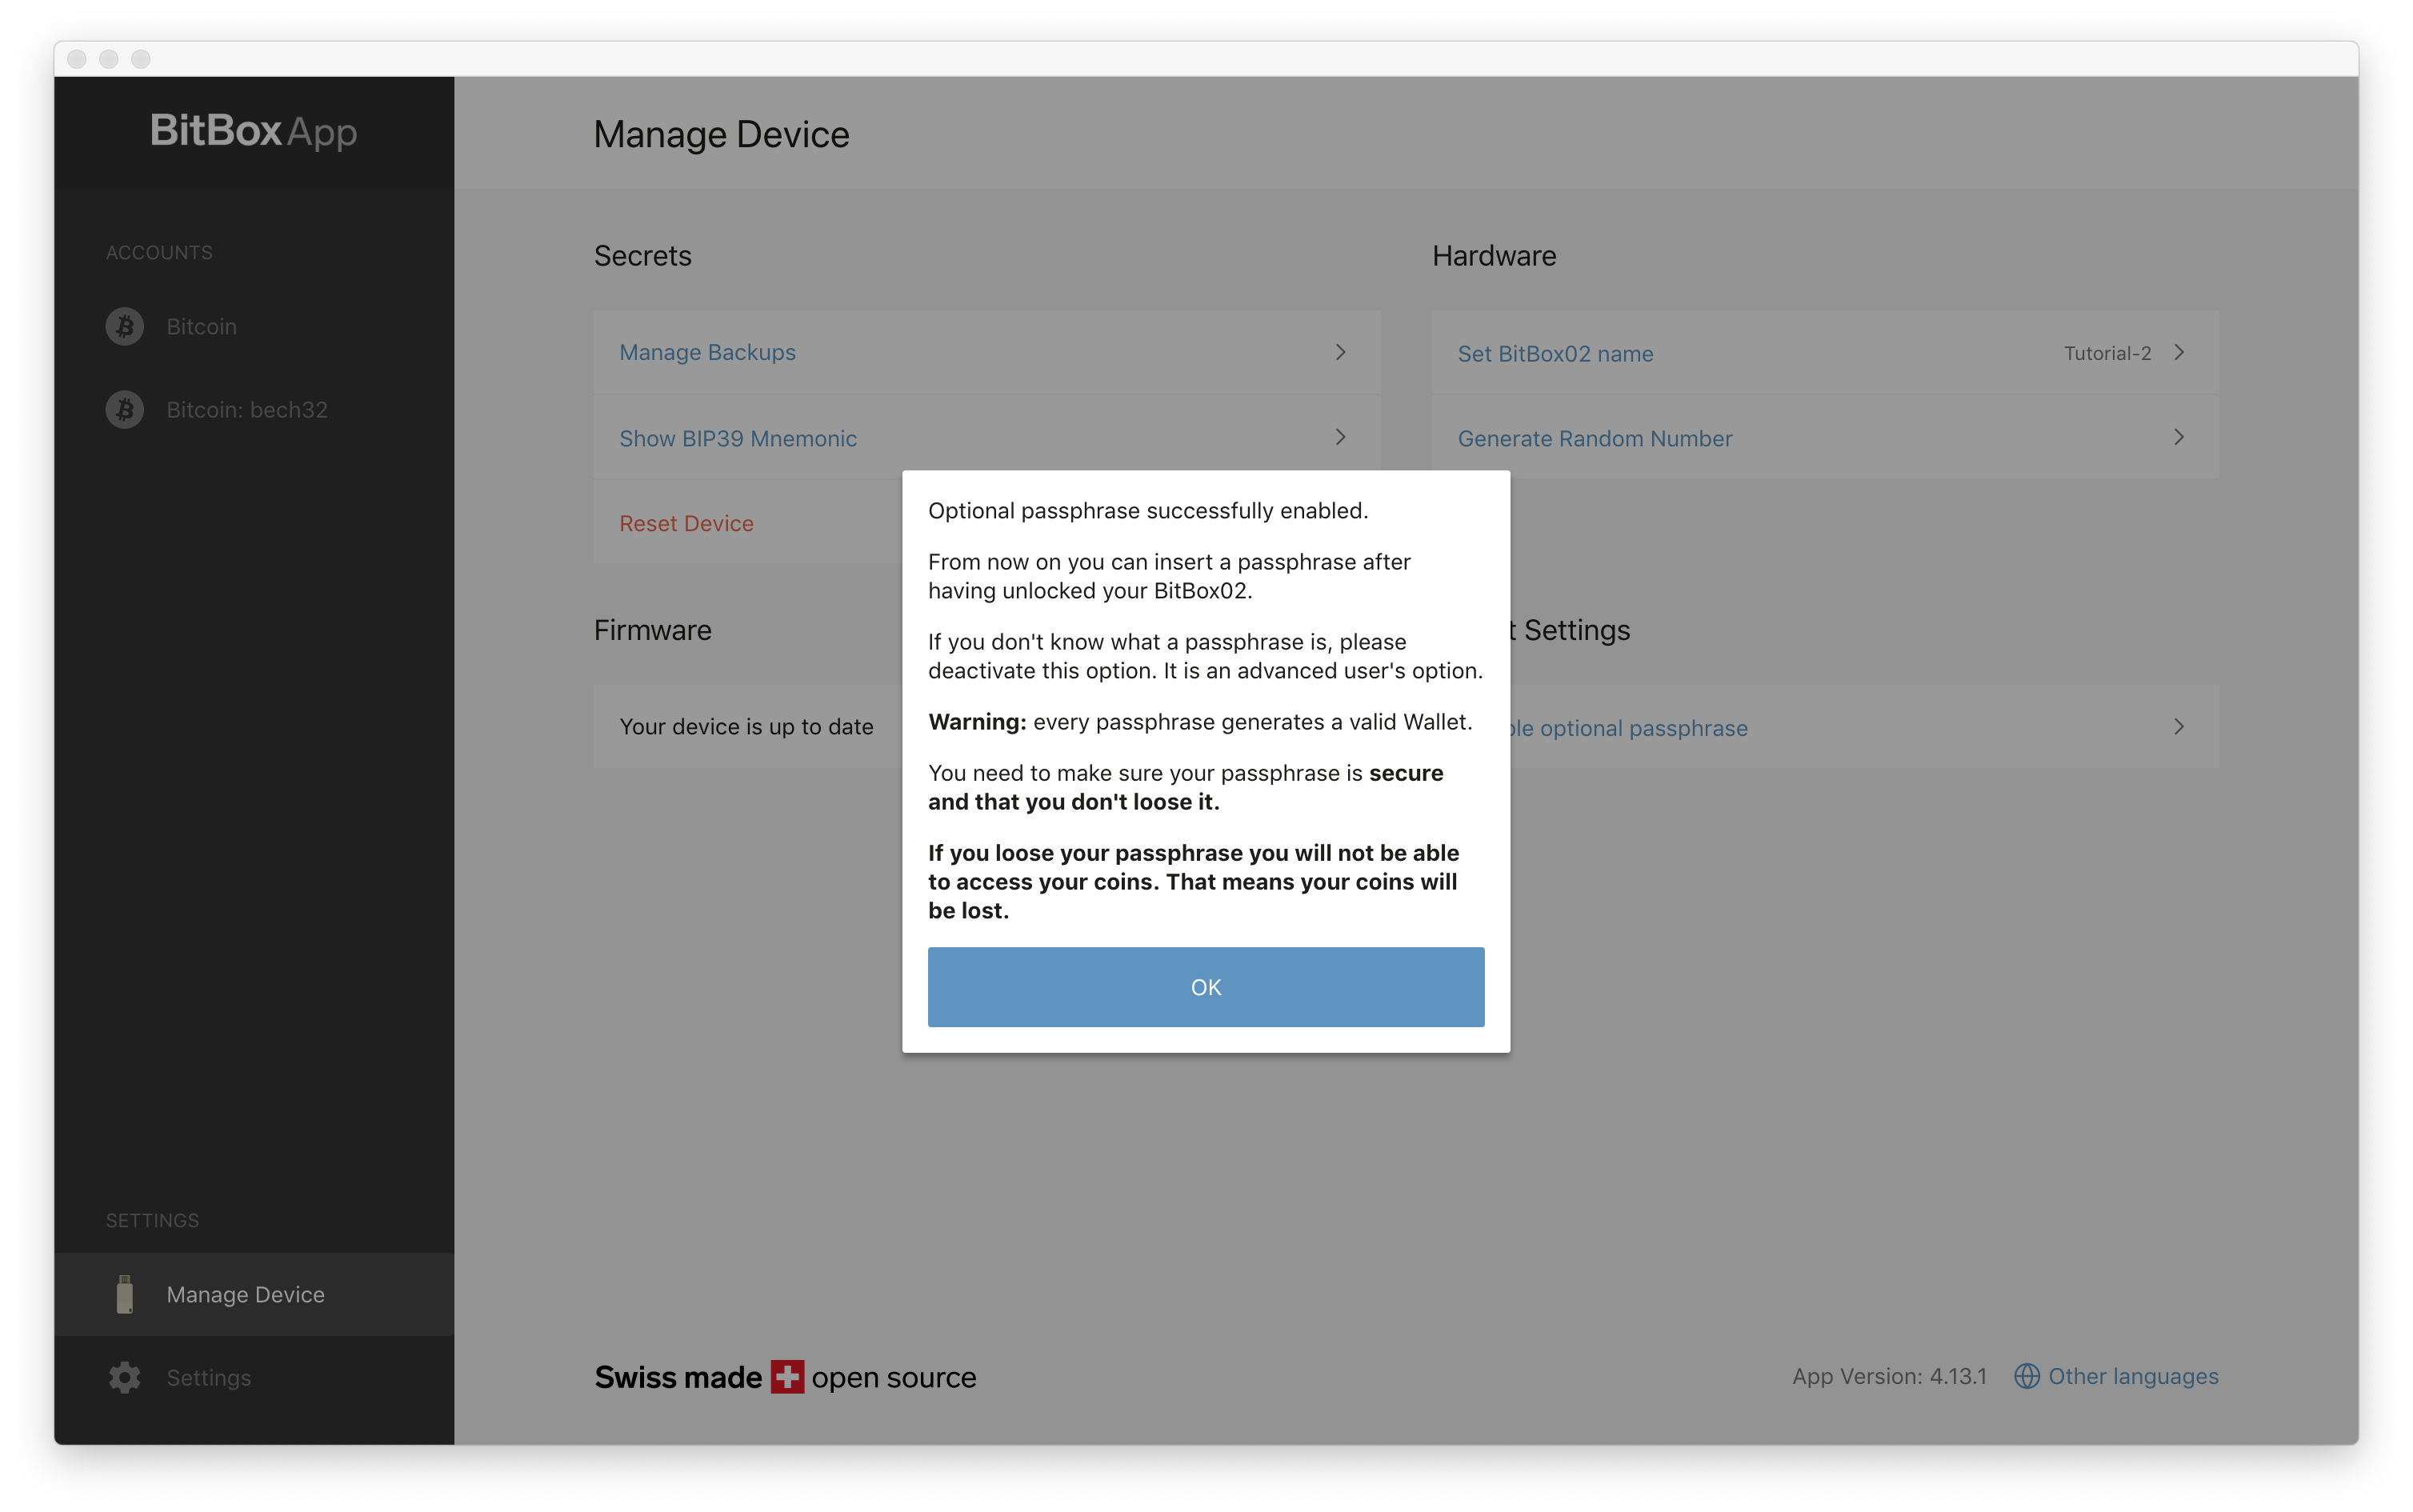The width and height of the screenshot is (2413, 1512).
Task: Click the Warning text in the dialog
Action: click(977, 722)
